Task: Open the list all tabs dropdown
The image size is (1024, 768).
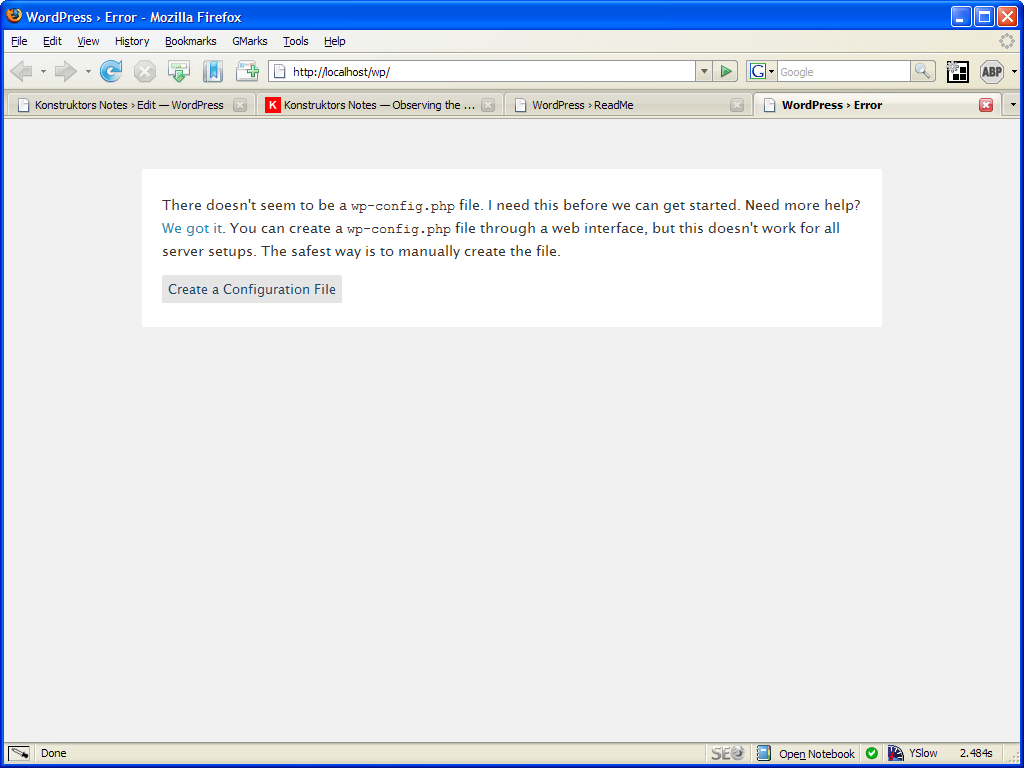Action: [1012, 104]
